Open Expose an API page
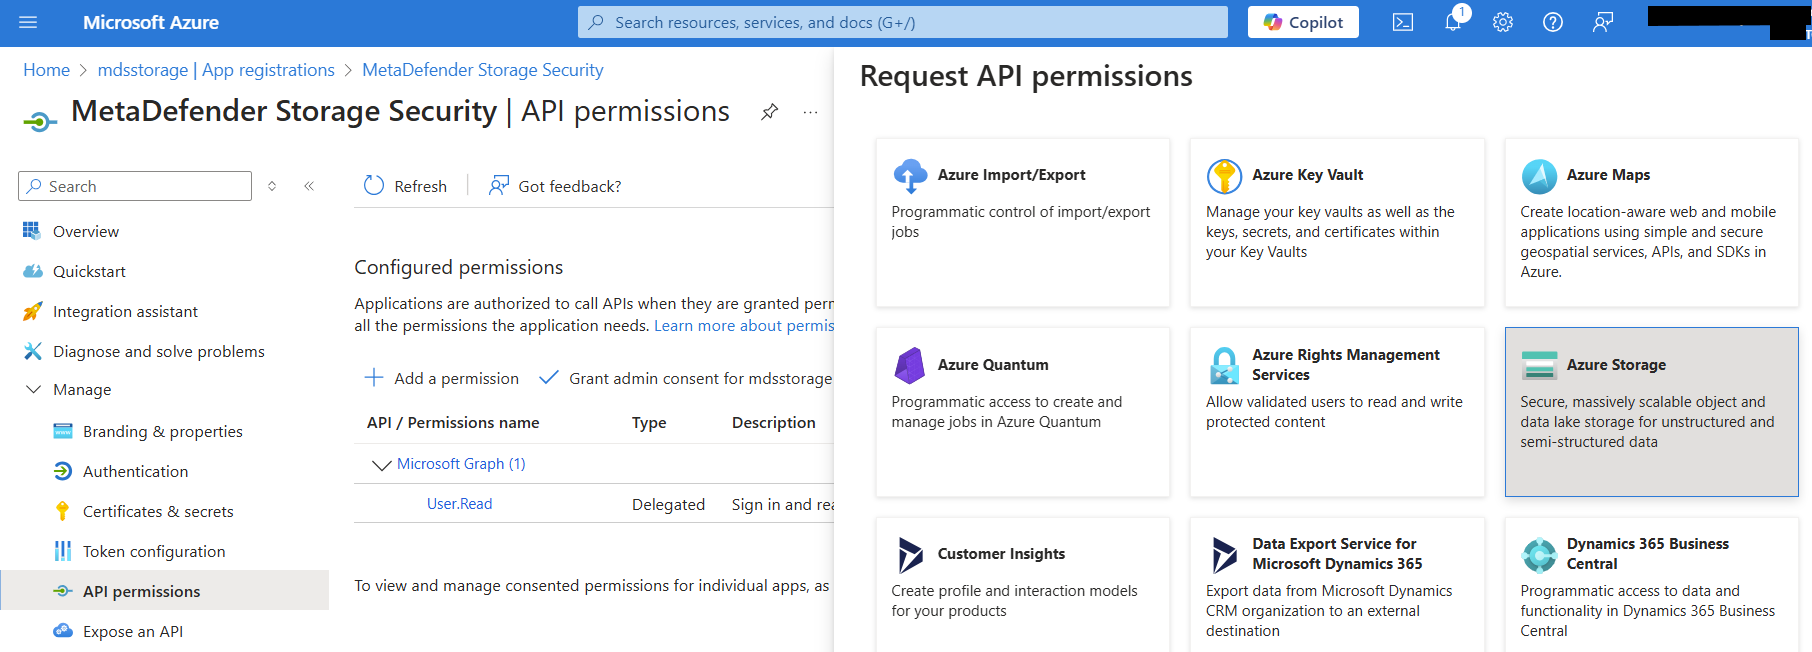 (133, 631)
